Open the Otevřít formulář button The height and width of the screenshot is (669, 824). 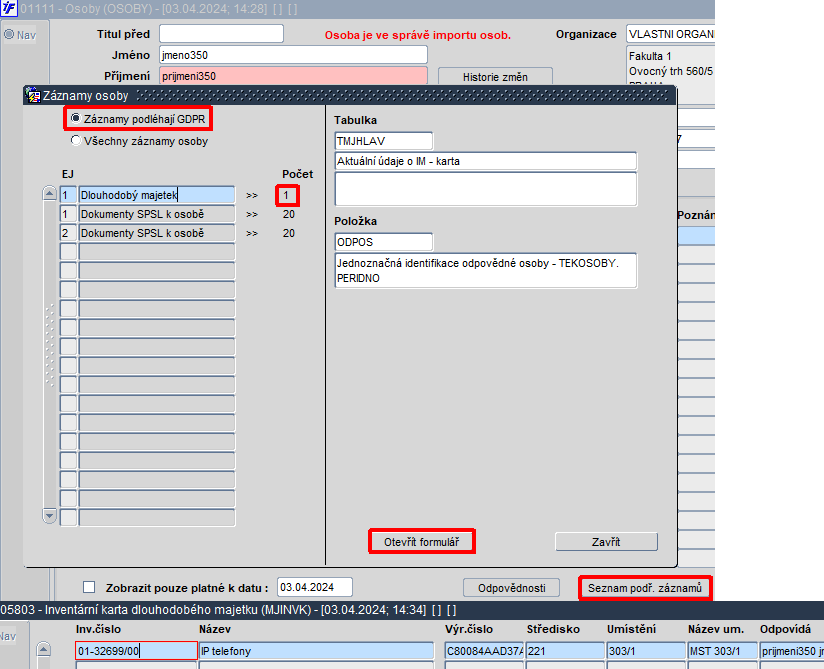point(421,542)
